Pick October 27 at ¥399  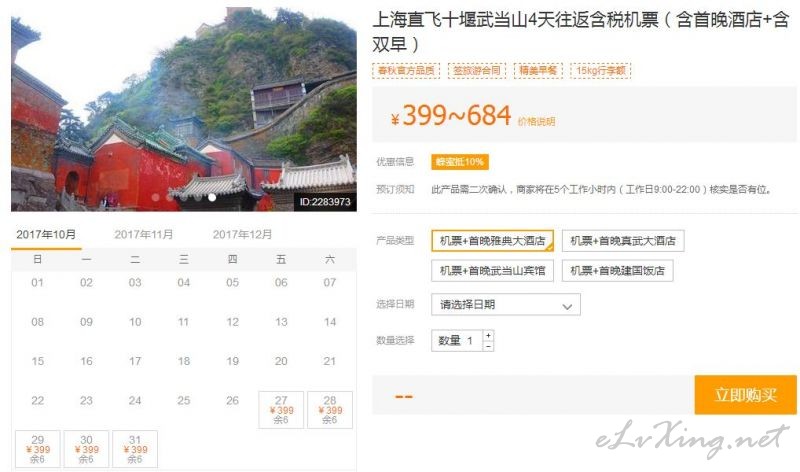[x=281, y=410]
